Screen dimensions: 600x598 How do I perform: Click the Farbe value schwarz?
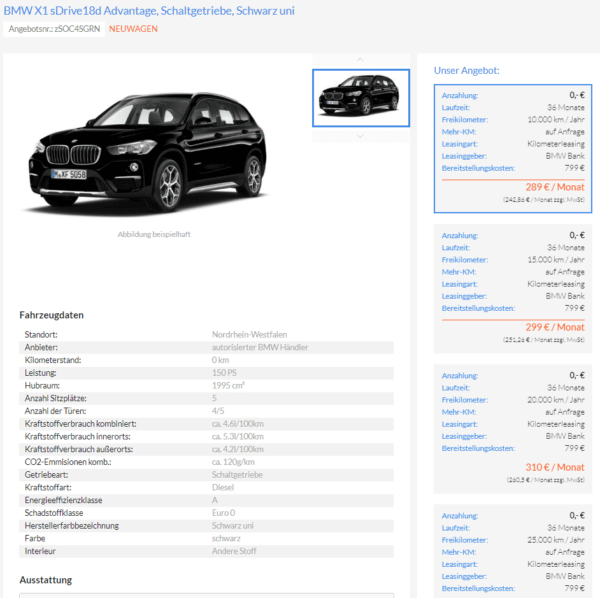[226, 538]
